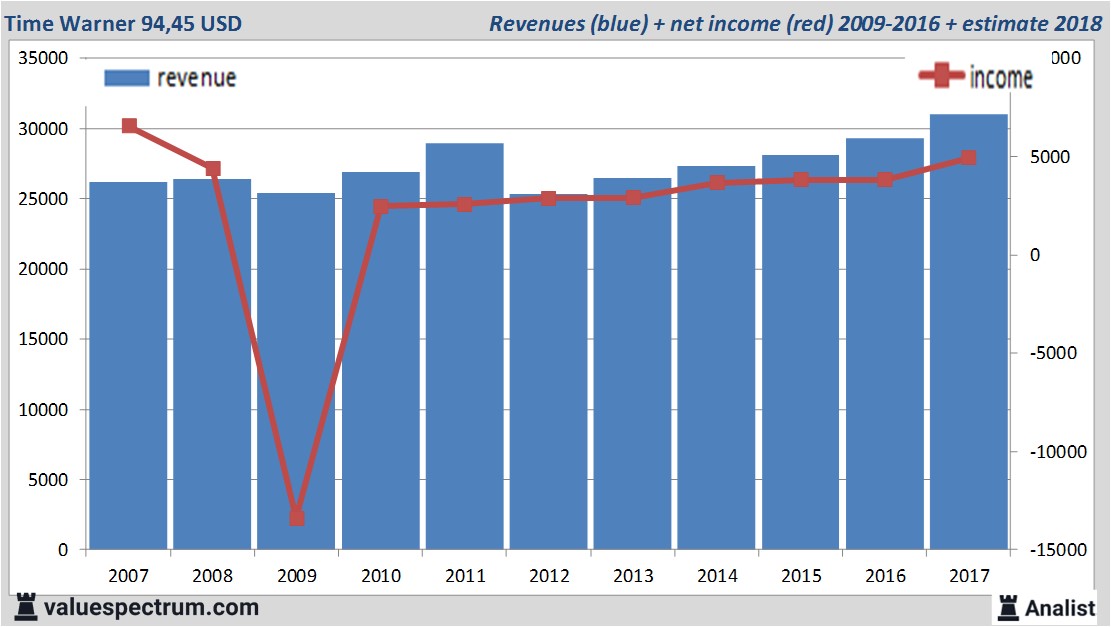This screenshot has height=627, width=1111.
Task: Click the 2007 income data point
Action: (129, 126)
